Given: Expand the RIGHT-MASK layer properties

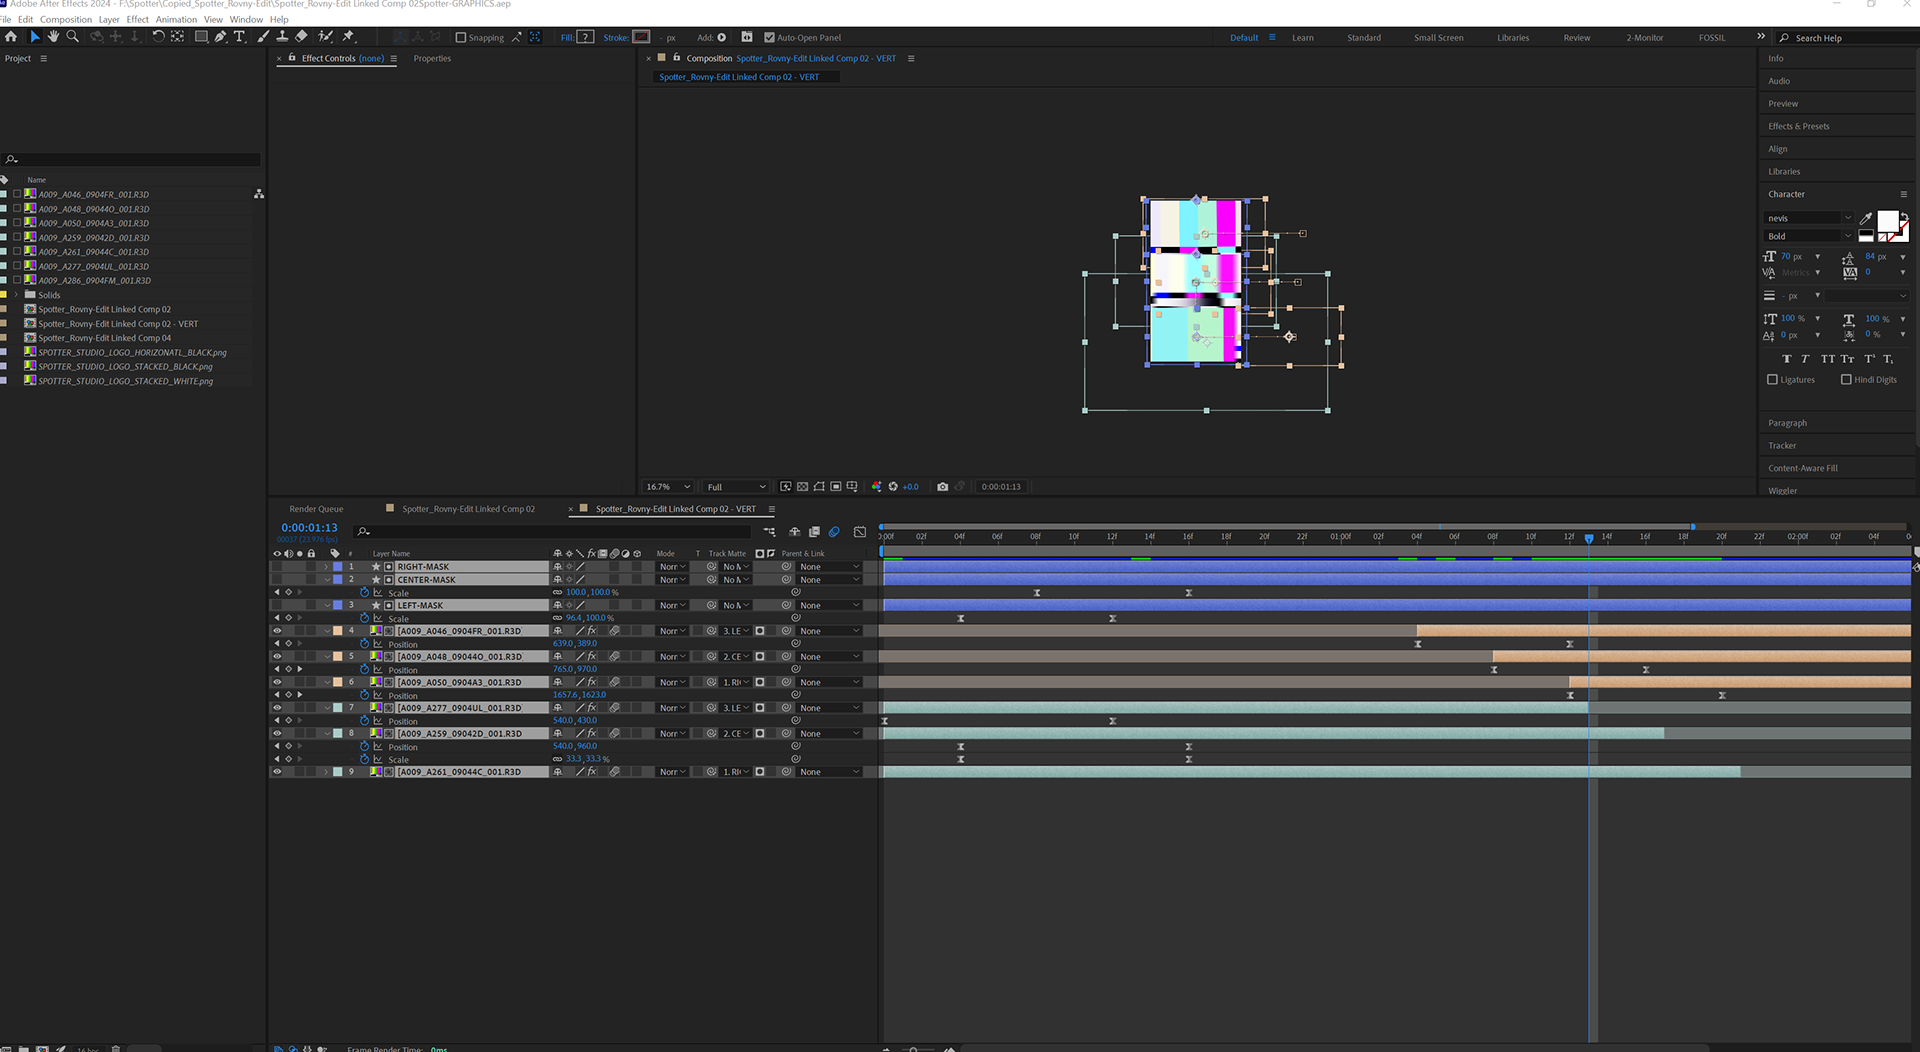Looking at the screenshot, I should [x=326, y=567].
